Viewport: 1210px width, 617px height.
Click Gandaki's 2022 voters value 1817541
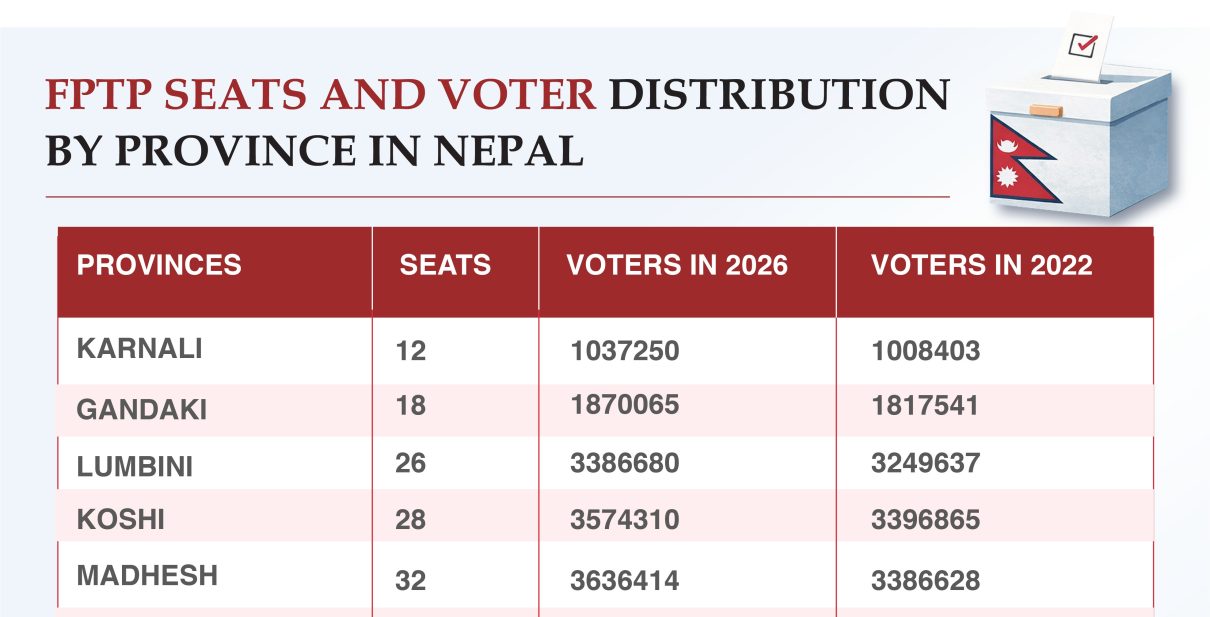tap(925, 406)
